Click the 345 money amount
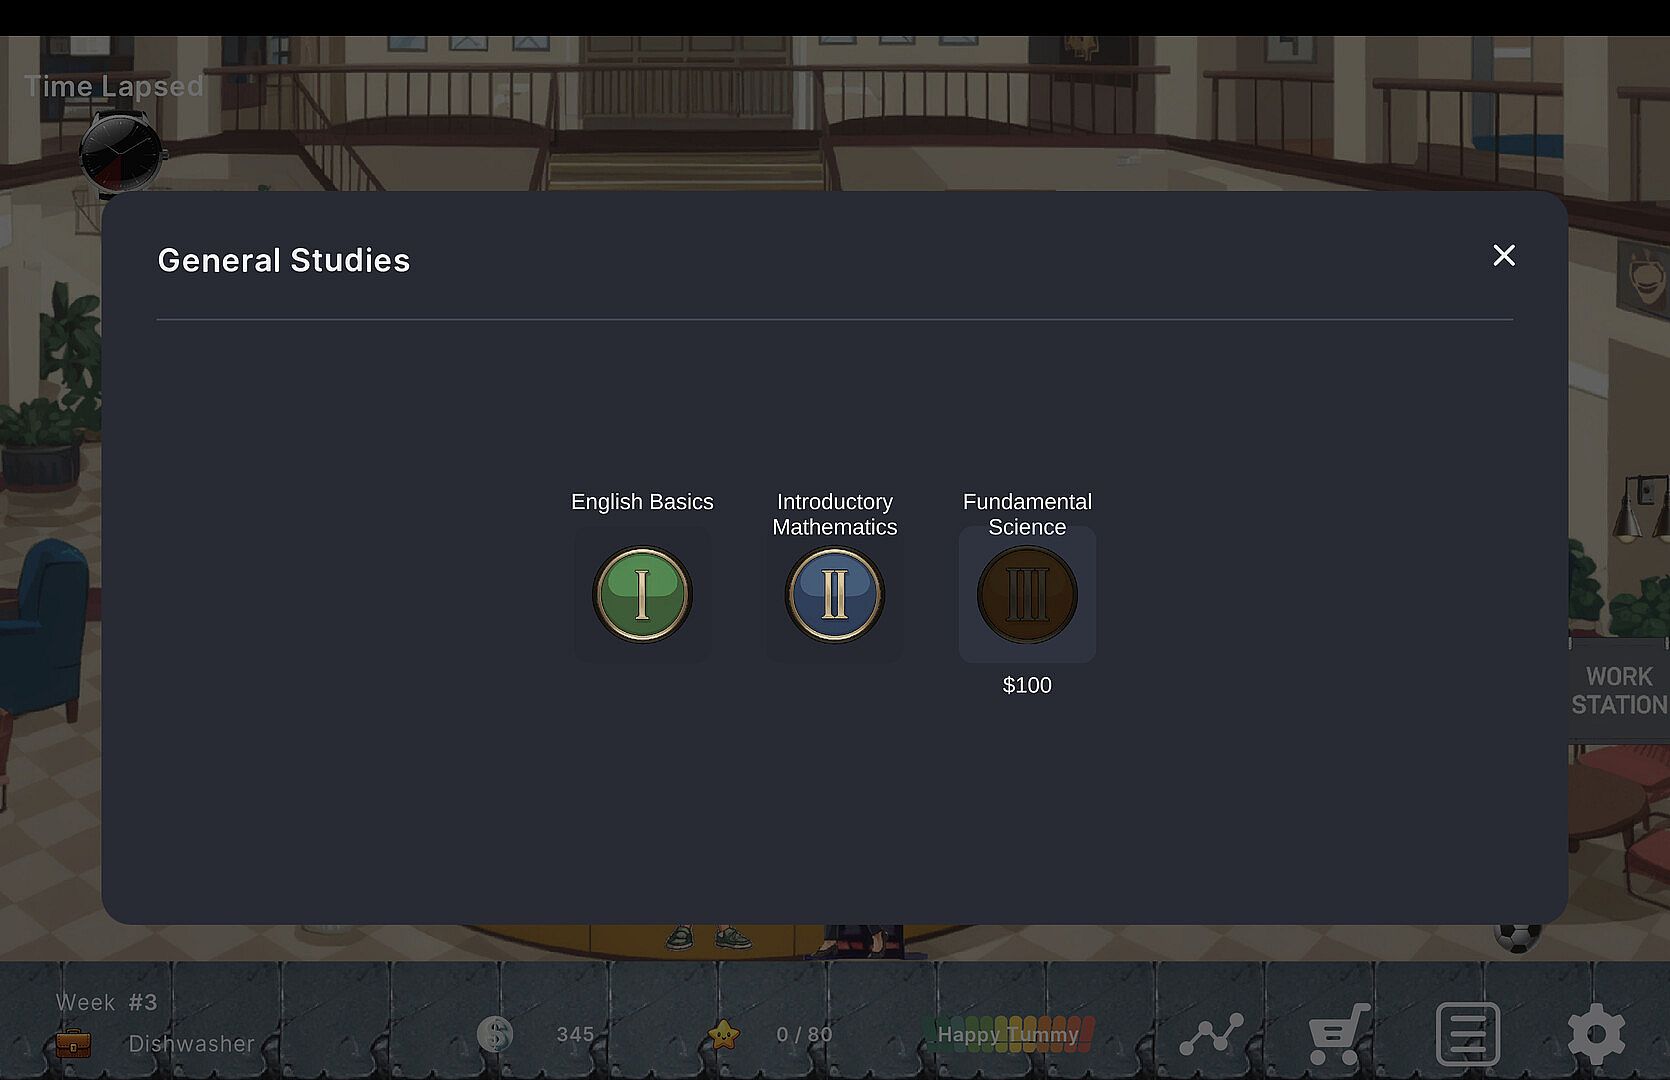This screenshot has height=1080, width=1670. click(576, 1034)
